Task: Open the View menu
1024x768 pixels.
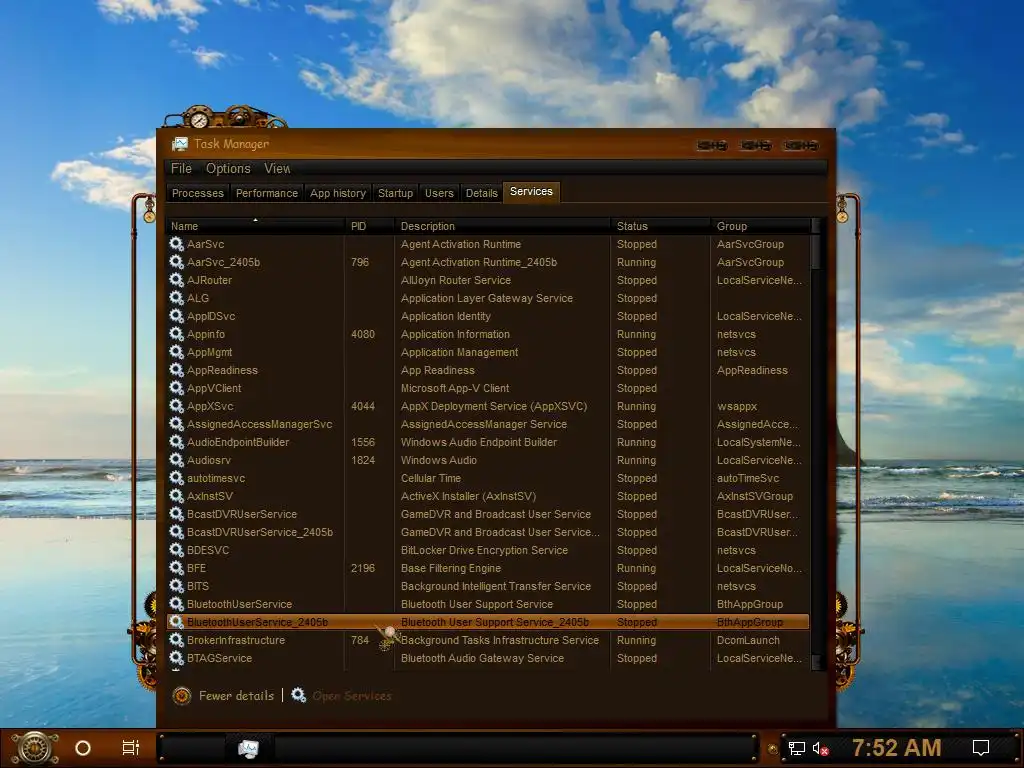Action: 277,168
